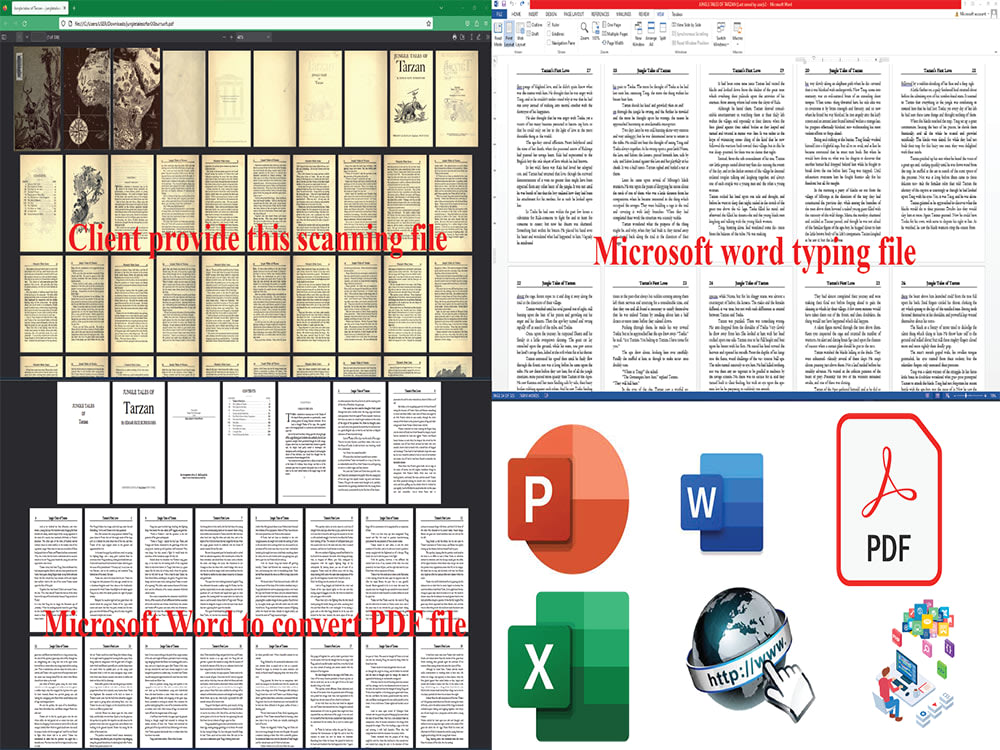Click the browser back arrow
Viewport: 1000px width, 750px height.
pyautogui.click(x=6, y=24)
